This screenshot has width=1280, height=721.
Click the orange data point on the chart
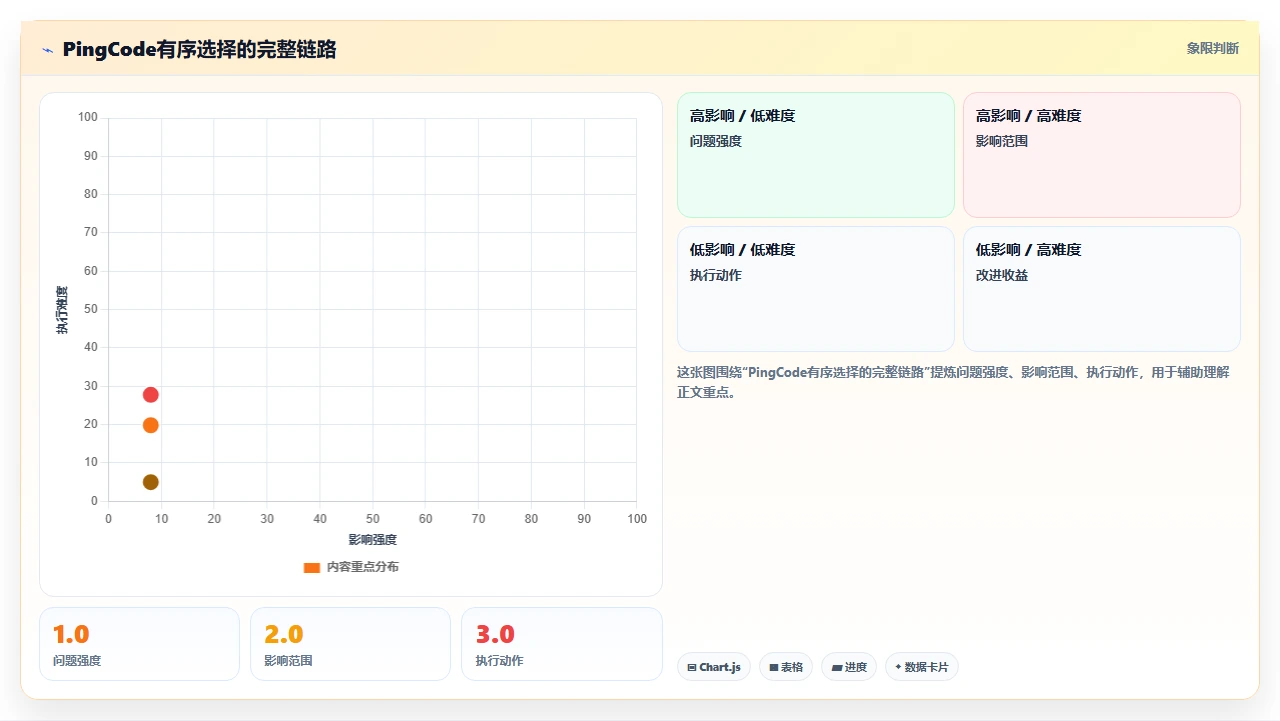click(x=151, y=425)
